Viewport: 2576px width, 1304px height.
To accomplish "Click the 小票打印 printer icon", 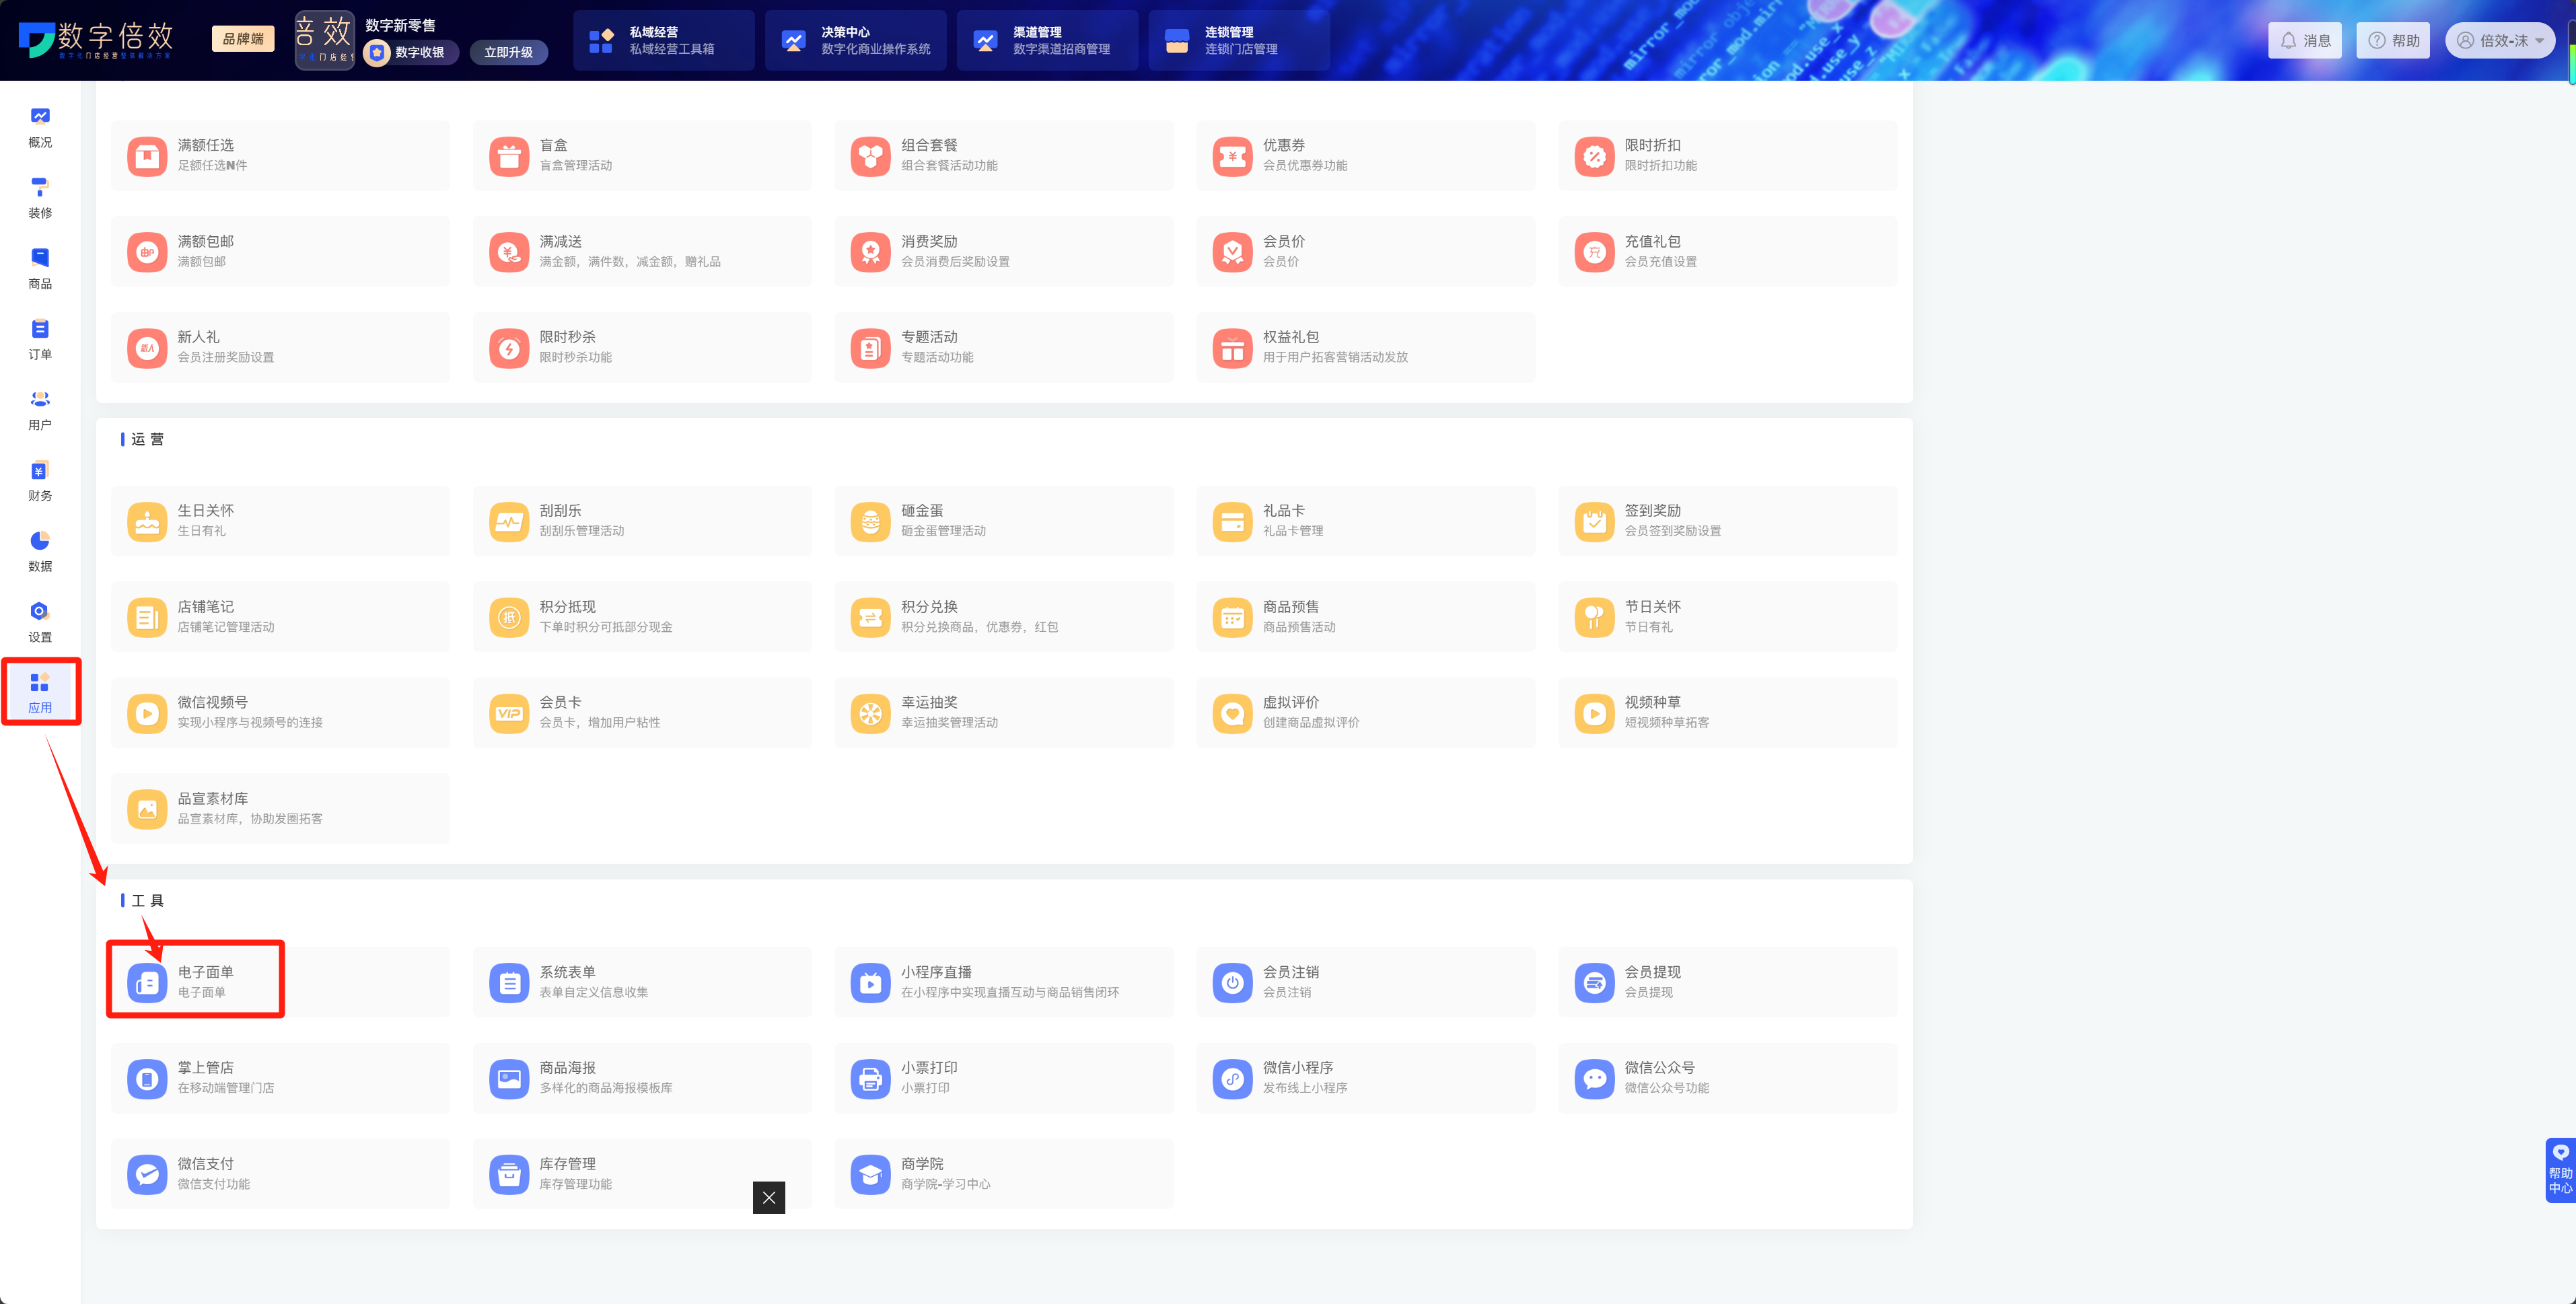I will click(870, 1078).
